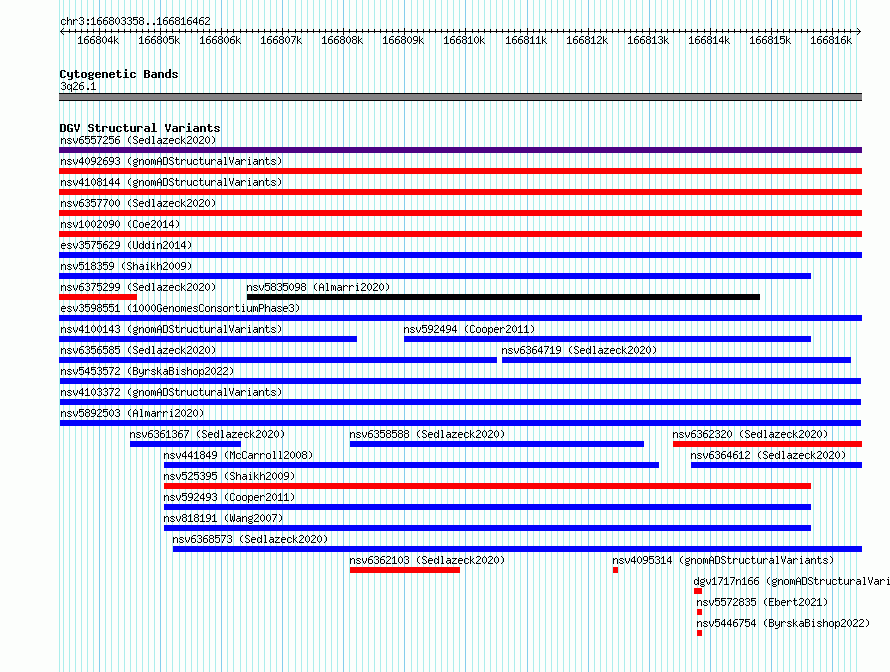Image resolution: width=890 pixels, height=672 pixels.
Task: Click the Cytogenetic Bands track title
Action: pyautogui.click(x=119, y=74)
